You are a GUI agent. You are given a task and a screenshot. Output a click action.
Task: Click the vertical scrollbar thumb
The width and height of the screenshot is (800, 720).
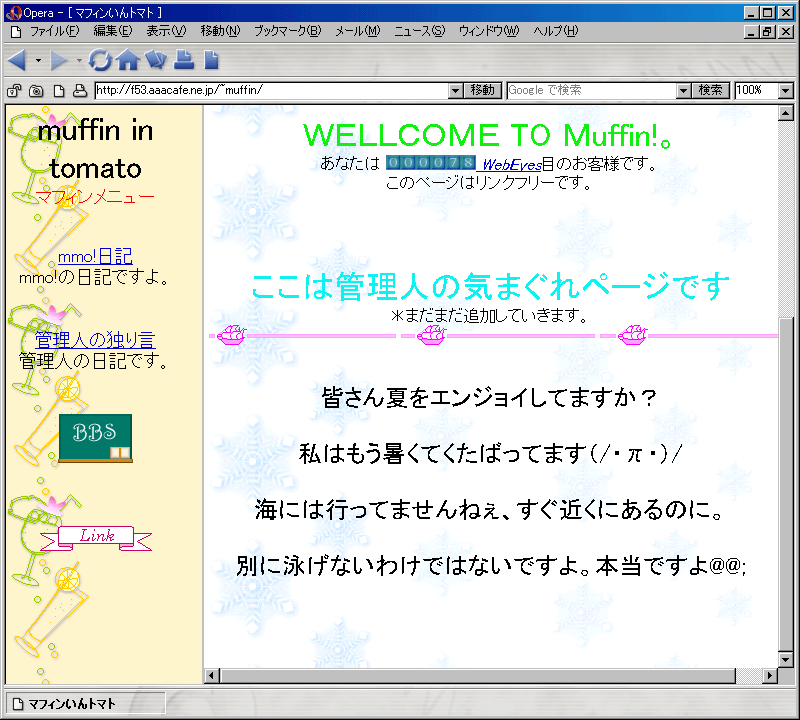pyautogui.click(x=786, y=482)
